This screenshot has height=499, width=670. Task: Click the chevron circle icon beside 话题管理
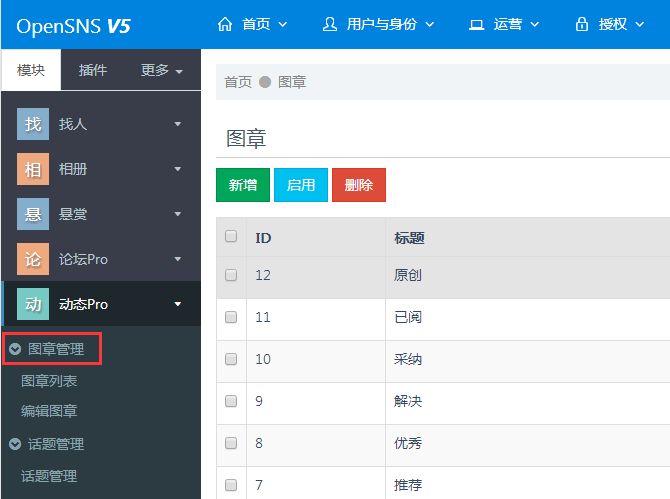pyautogui.click(x=15, y=444)
